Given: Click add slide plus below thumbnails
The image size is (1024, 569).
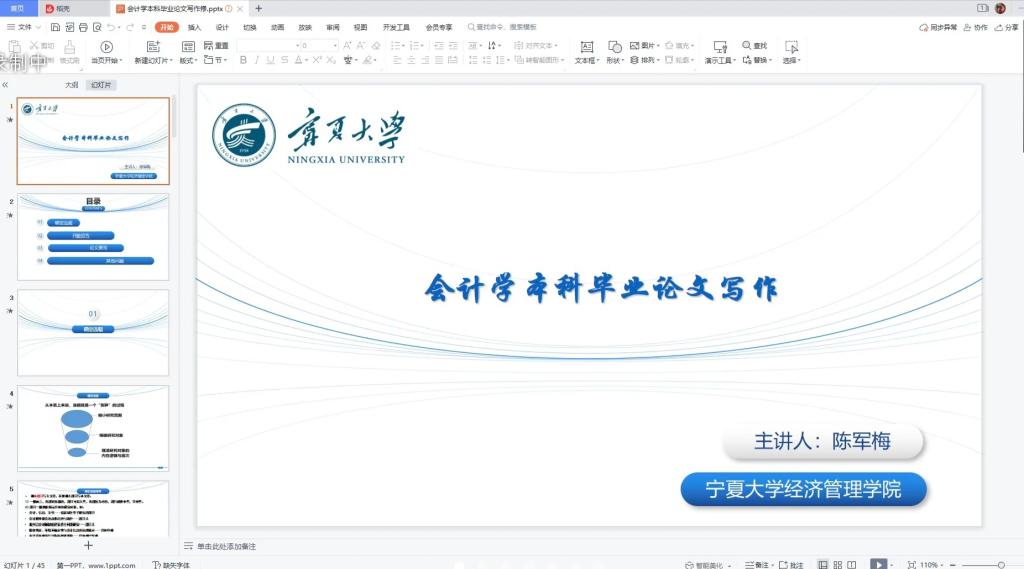Looking at the screenshot, I should pos(88,545).
